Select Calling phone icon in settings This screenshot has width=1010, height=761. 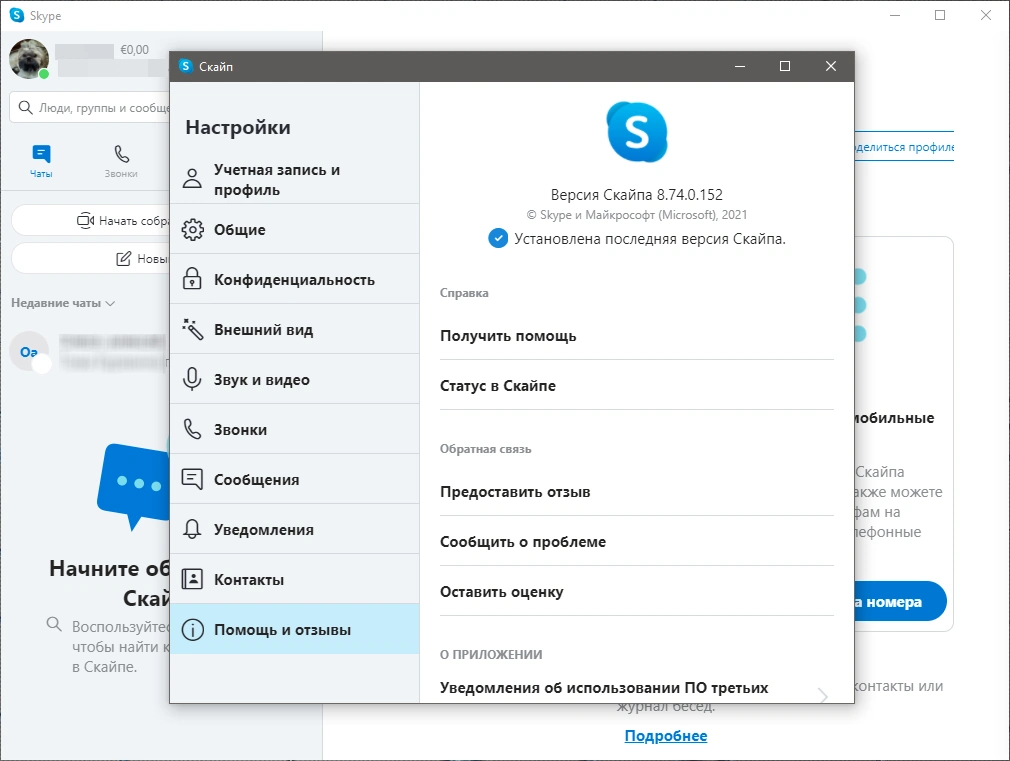tap(192, 429)
